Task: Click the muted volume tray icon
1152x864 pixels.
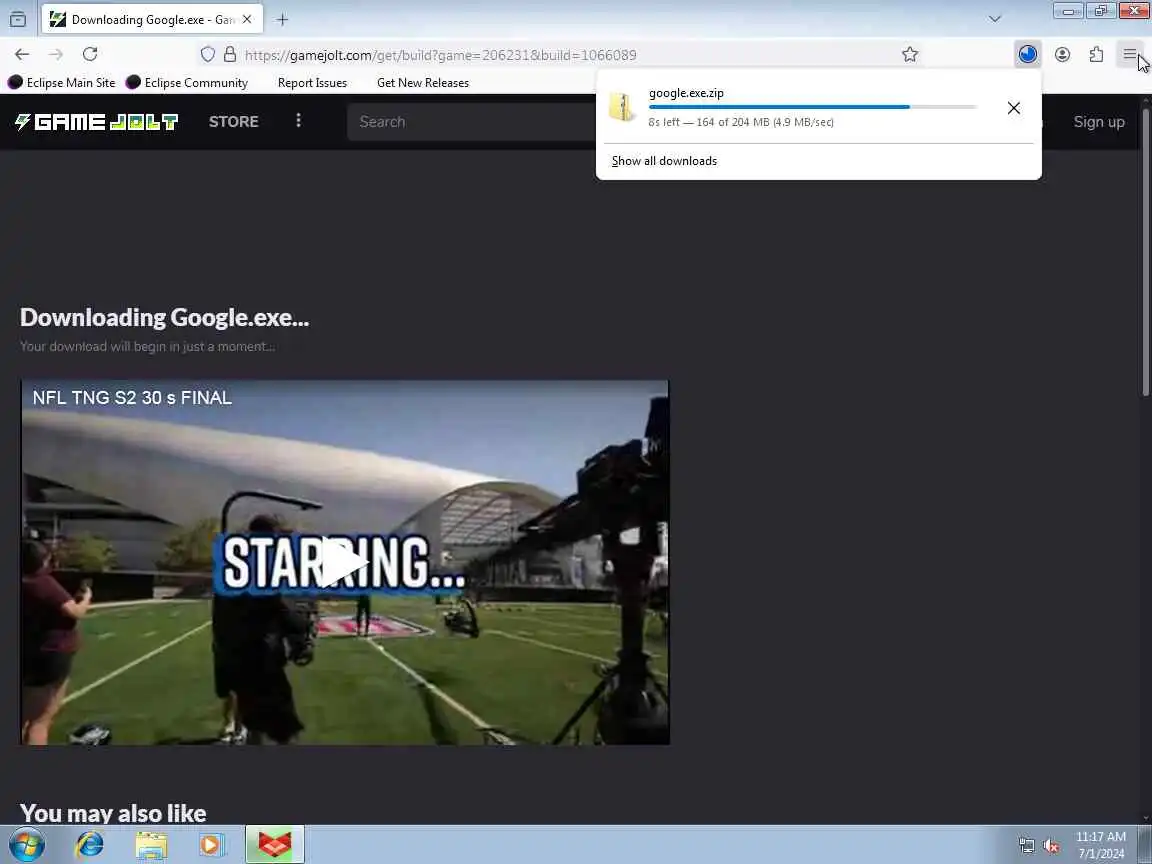Action: tap(1051, 846)
